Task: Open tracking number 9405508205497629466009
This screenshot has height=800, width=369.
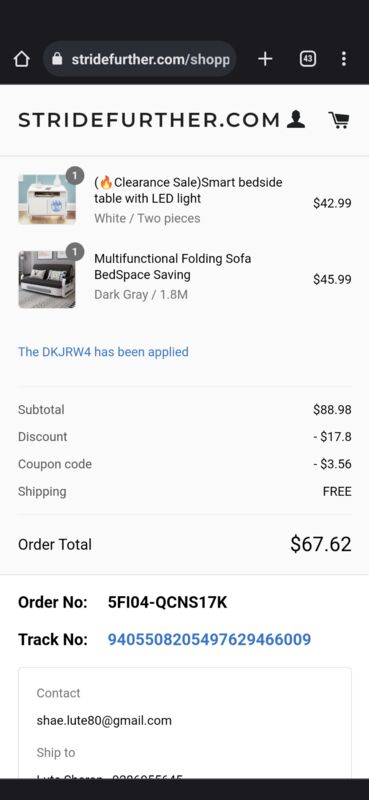Action: [209, 639]
